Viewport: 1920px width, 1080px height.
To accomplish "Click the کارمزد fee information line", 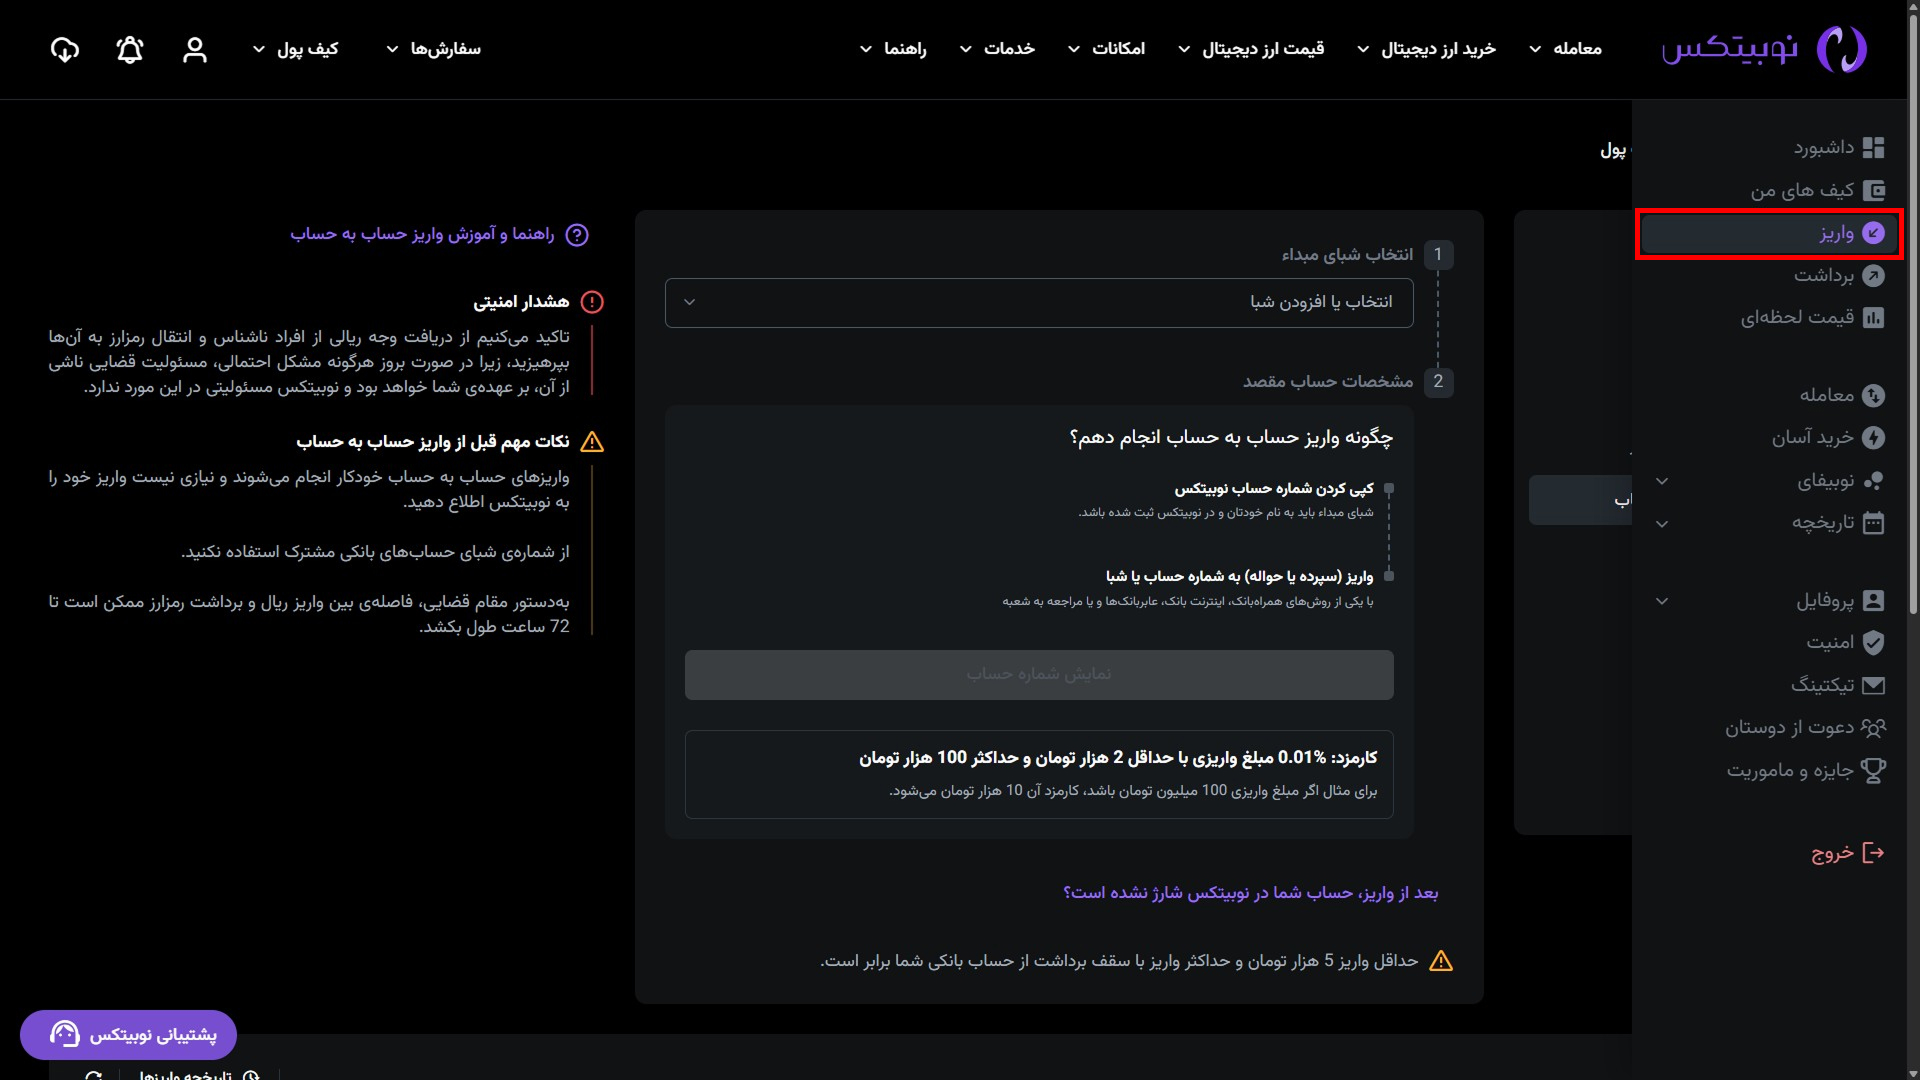I will (1118, 758).
